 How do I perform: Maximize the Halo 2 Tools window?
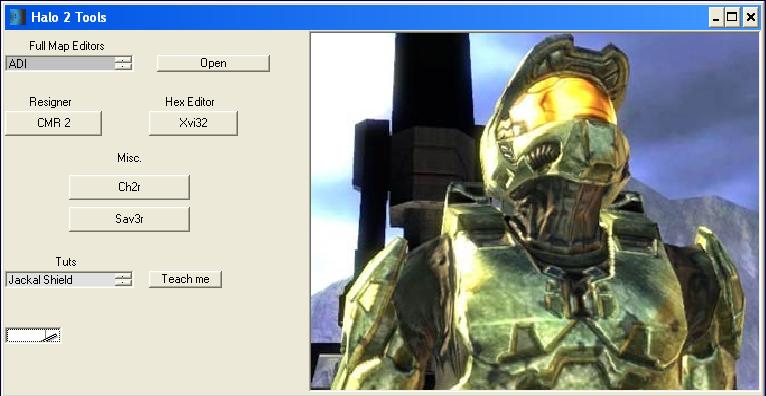(732, 18)
